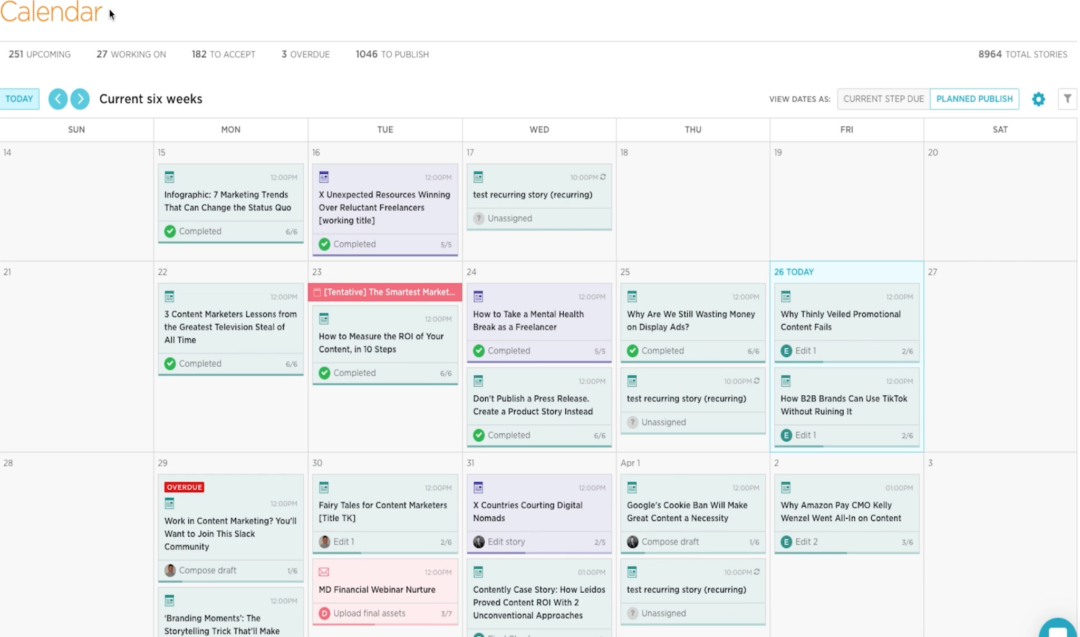Switch view dates to Current Step Due
Screen dimensions: 1080x637
882,98
